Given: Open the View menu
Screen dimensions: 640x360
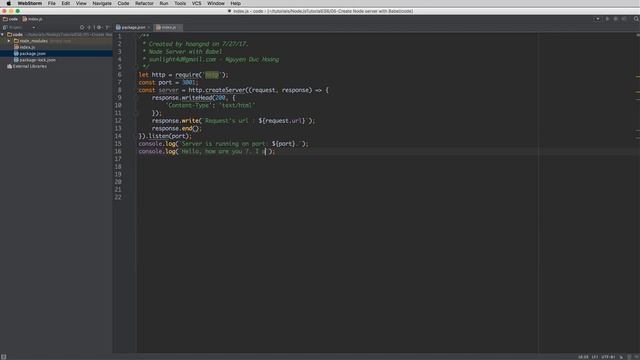Looking at the screenshot, I should pos(81,3).
